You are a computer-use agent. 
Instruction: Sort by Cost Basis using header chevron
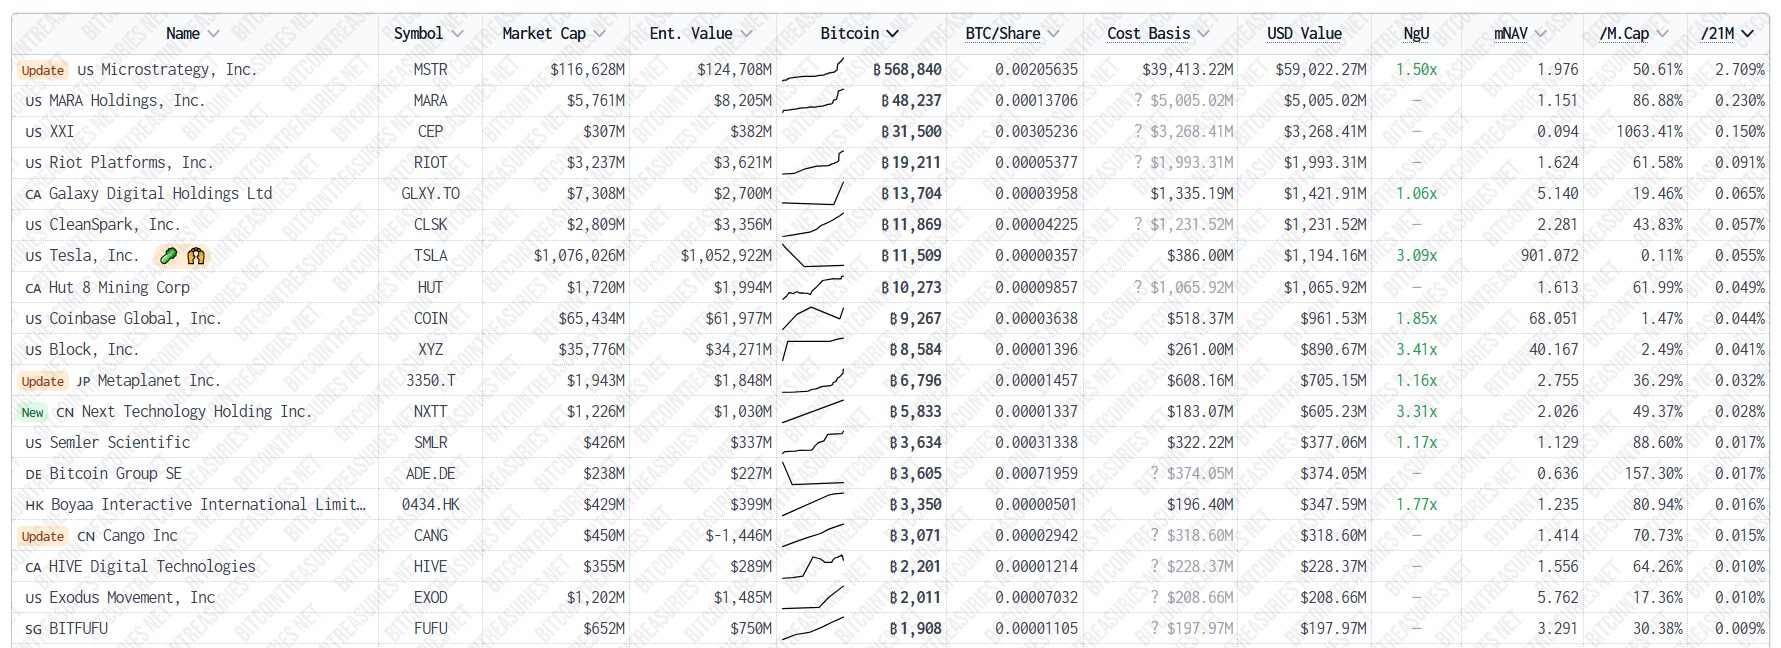point(1203,34)
